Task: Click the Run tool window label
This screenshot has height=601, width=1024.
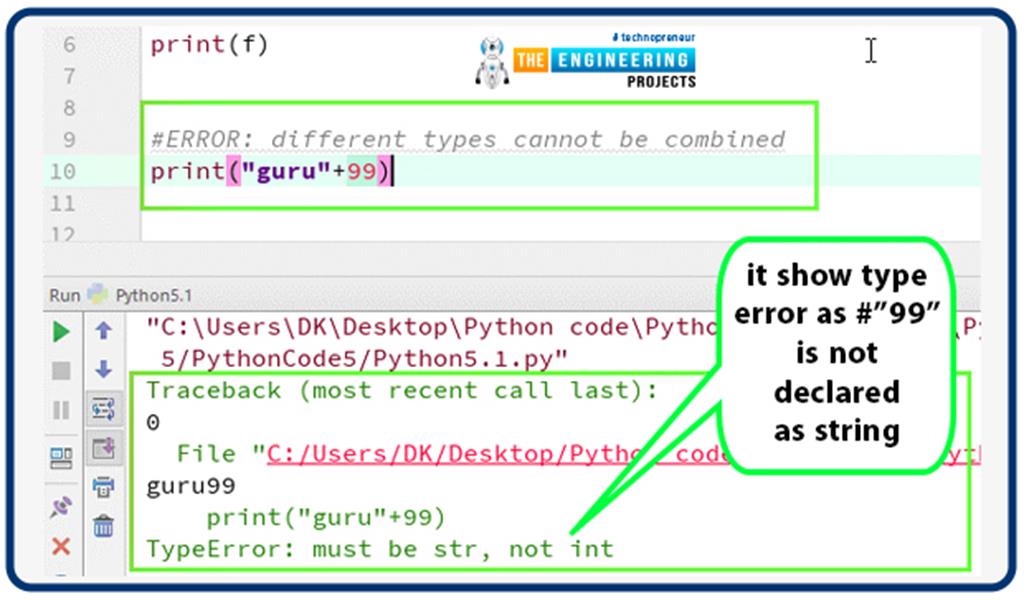Action: point(64,295)
